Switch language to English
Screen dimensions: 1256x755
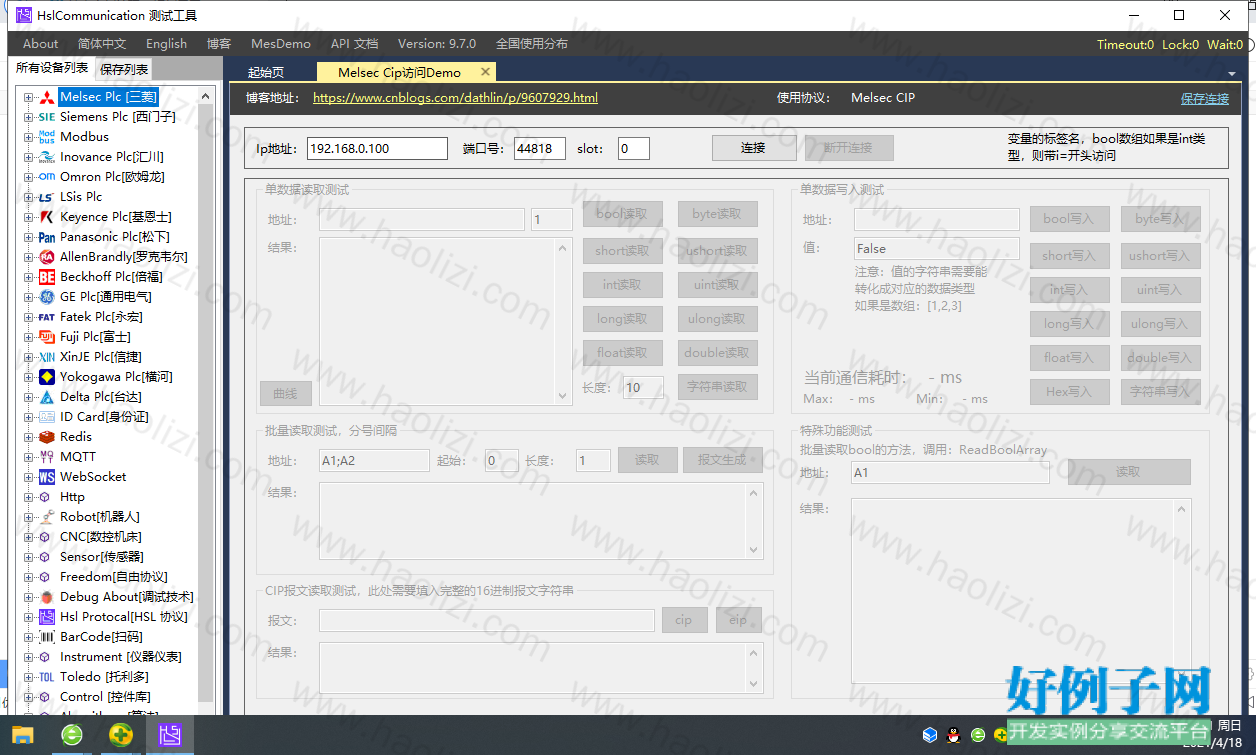(x=166, y=44)
